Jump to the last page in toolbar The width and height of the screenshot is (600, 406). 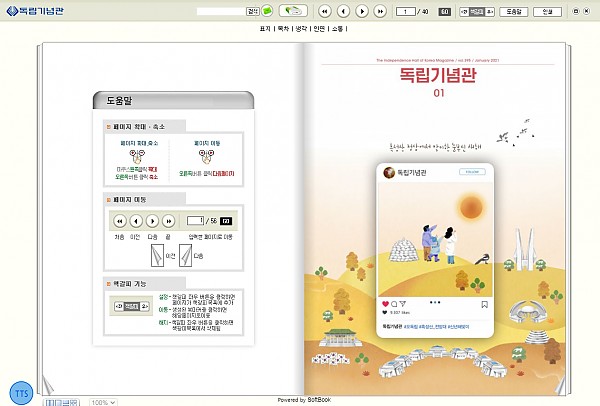coord(380,11)
